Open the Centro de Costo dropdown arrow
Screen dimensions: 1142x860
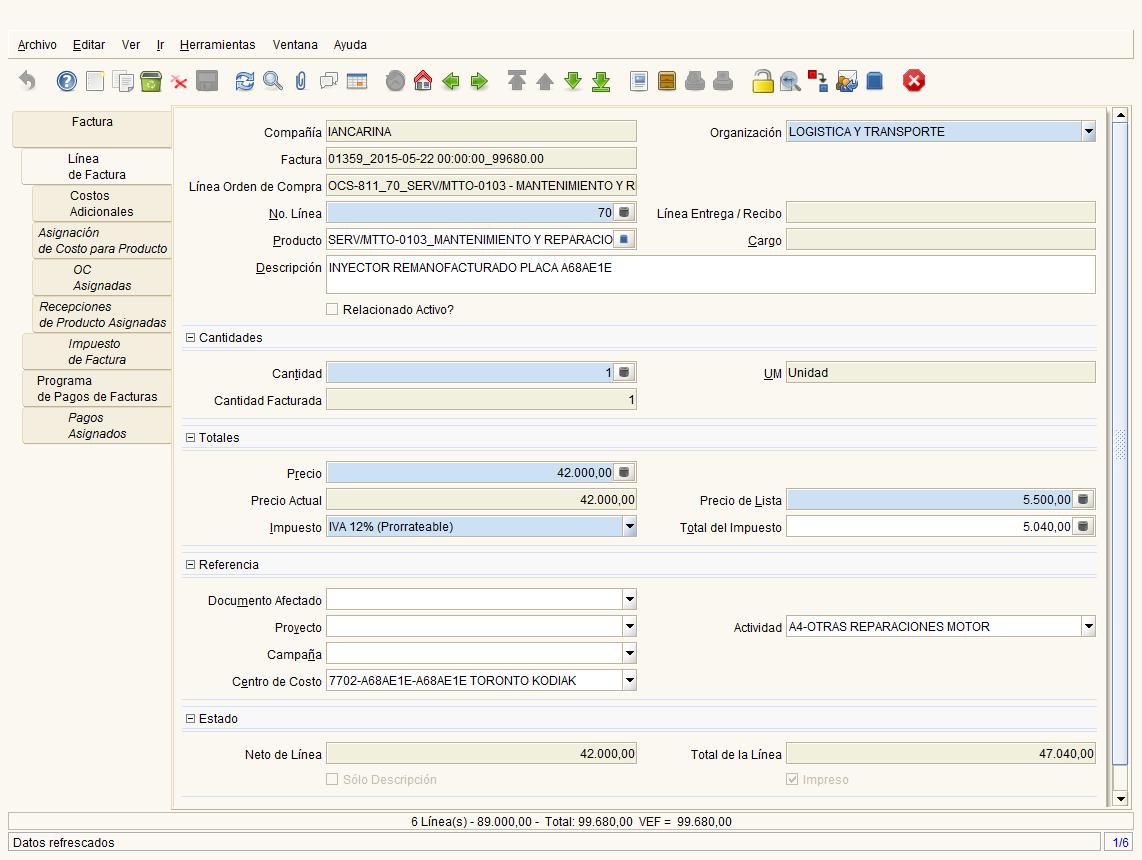[x=629, y=681]
